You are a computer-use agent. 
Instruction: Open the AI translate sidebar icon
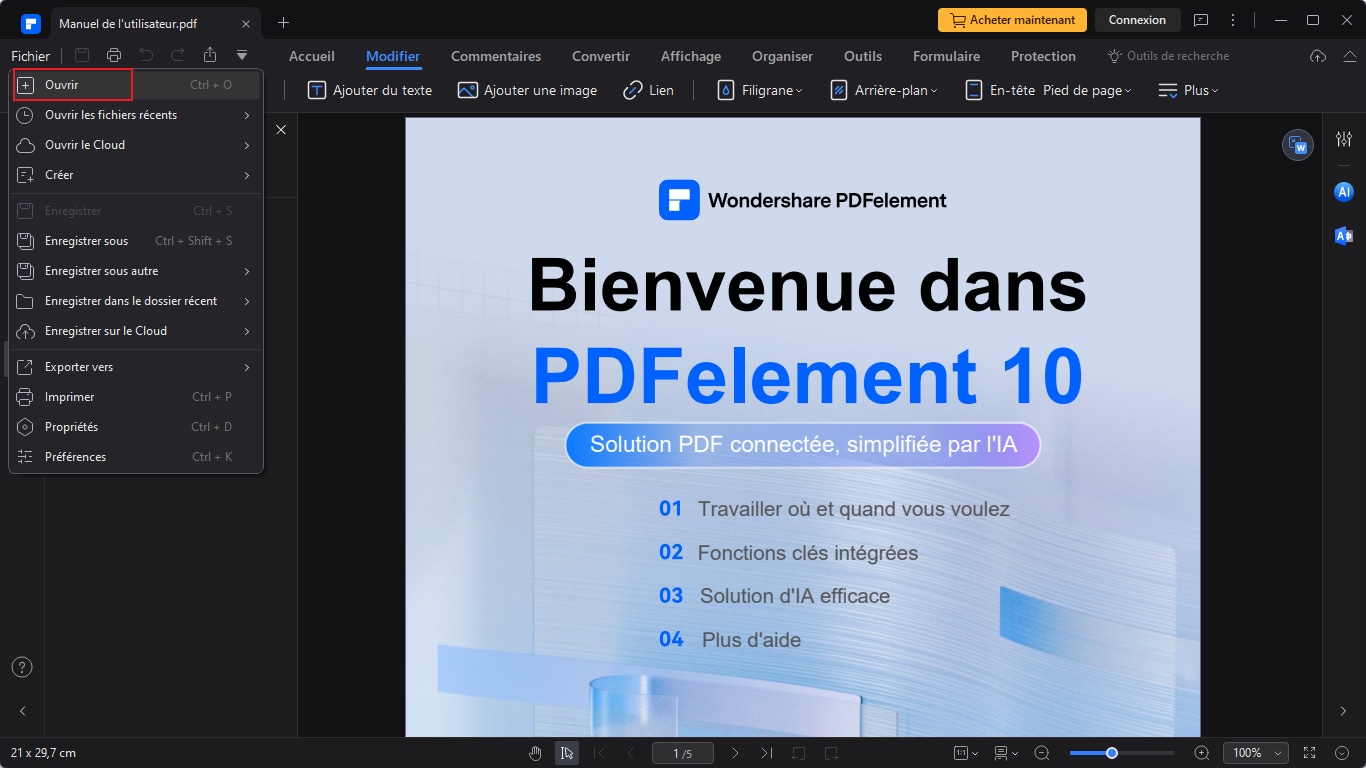click(x=1343, y=235)
